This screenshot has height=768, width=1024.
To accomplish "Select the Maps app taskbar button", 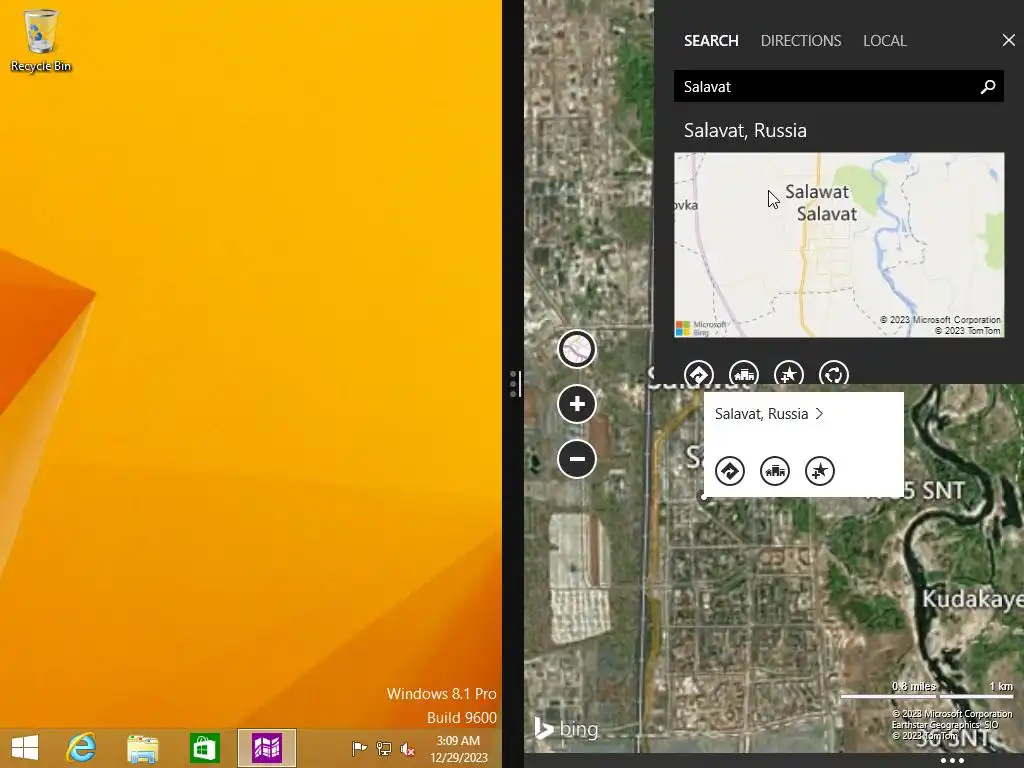I will [x=266, y=748].
